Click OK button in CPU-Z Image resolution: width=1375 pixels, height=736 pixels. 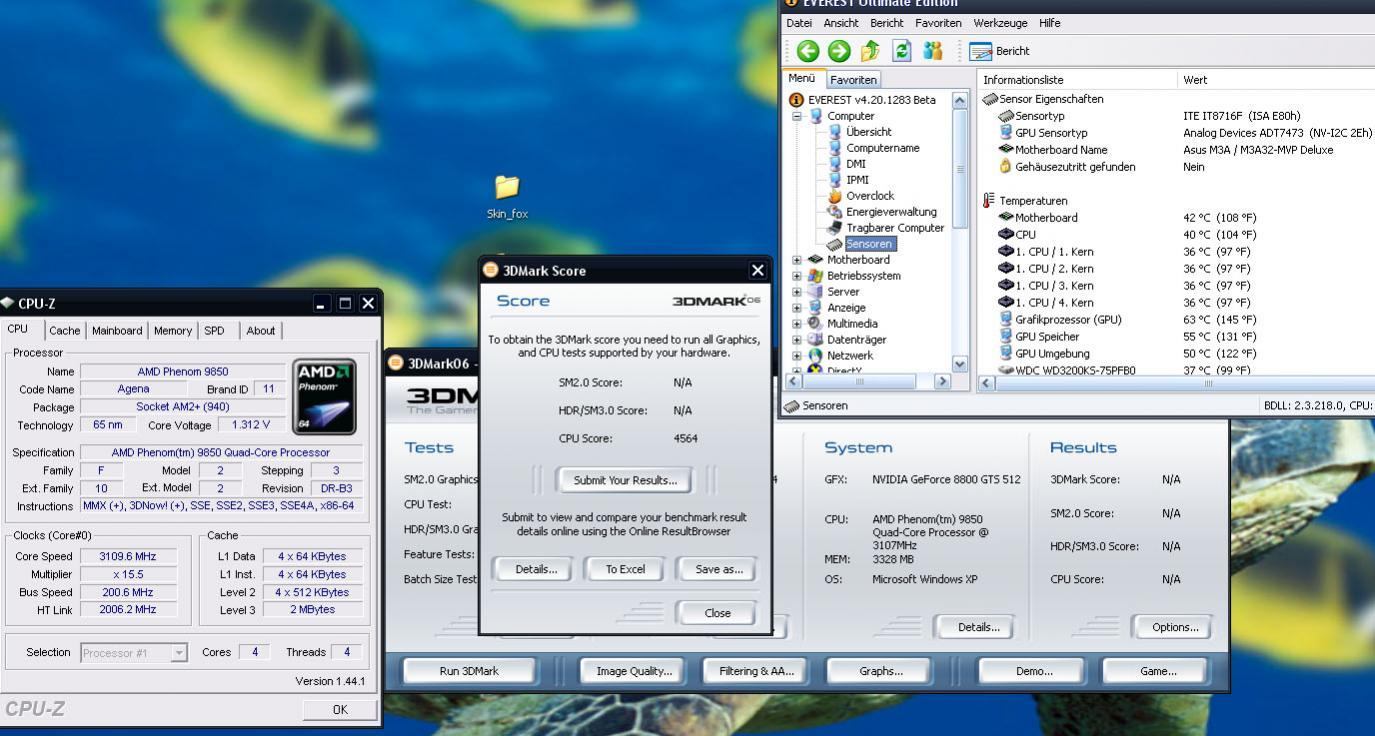(340, 709)
